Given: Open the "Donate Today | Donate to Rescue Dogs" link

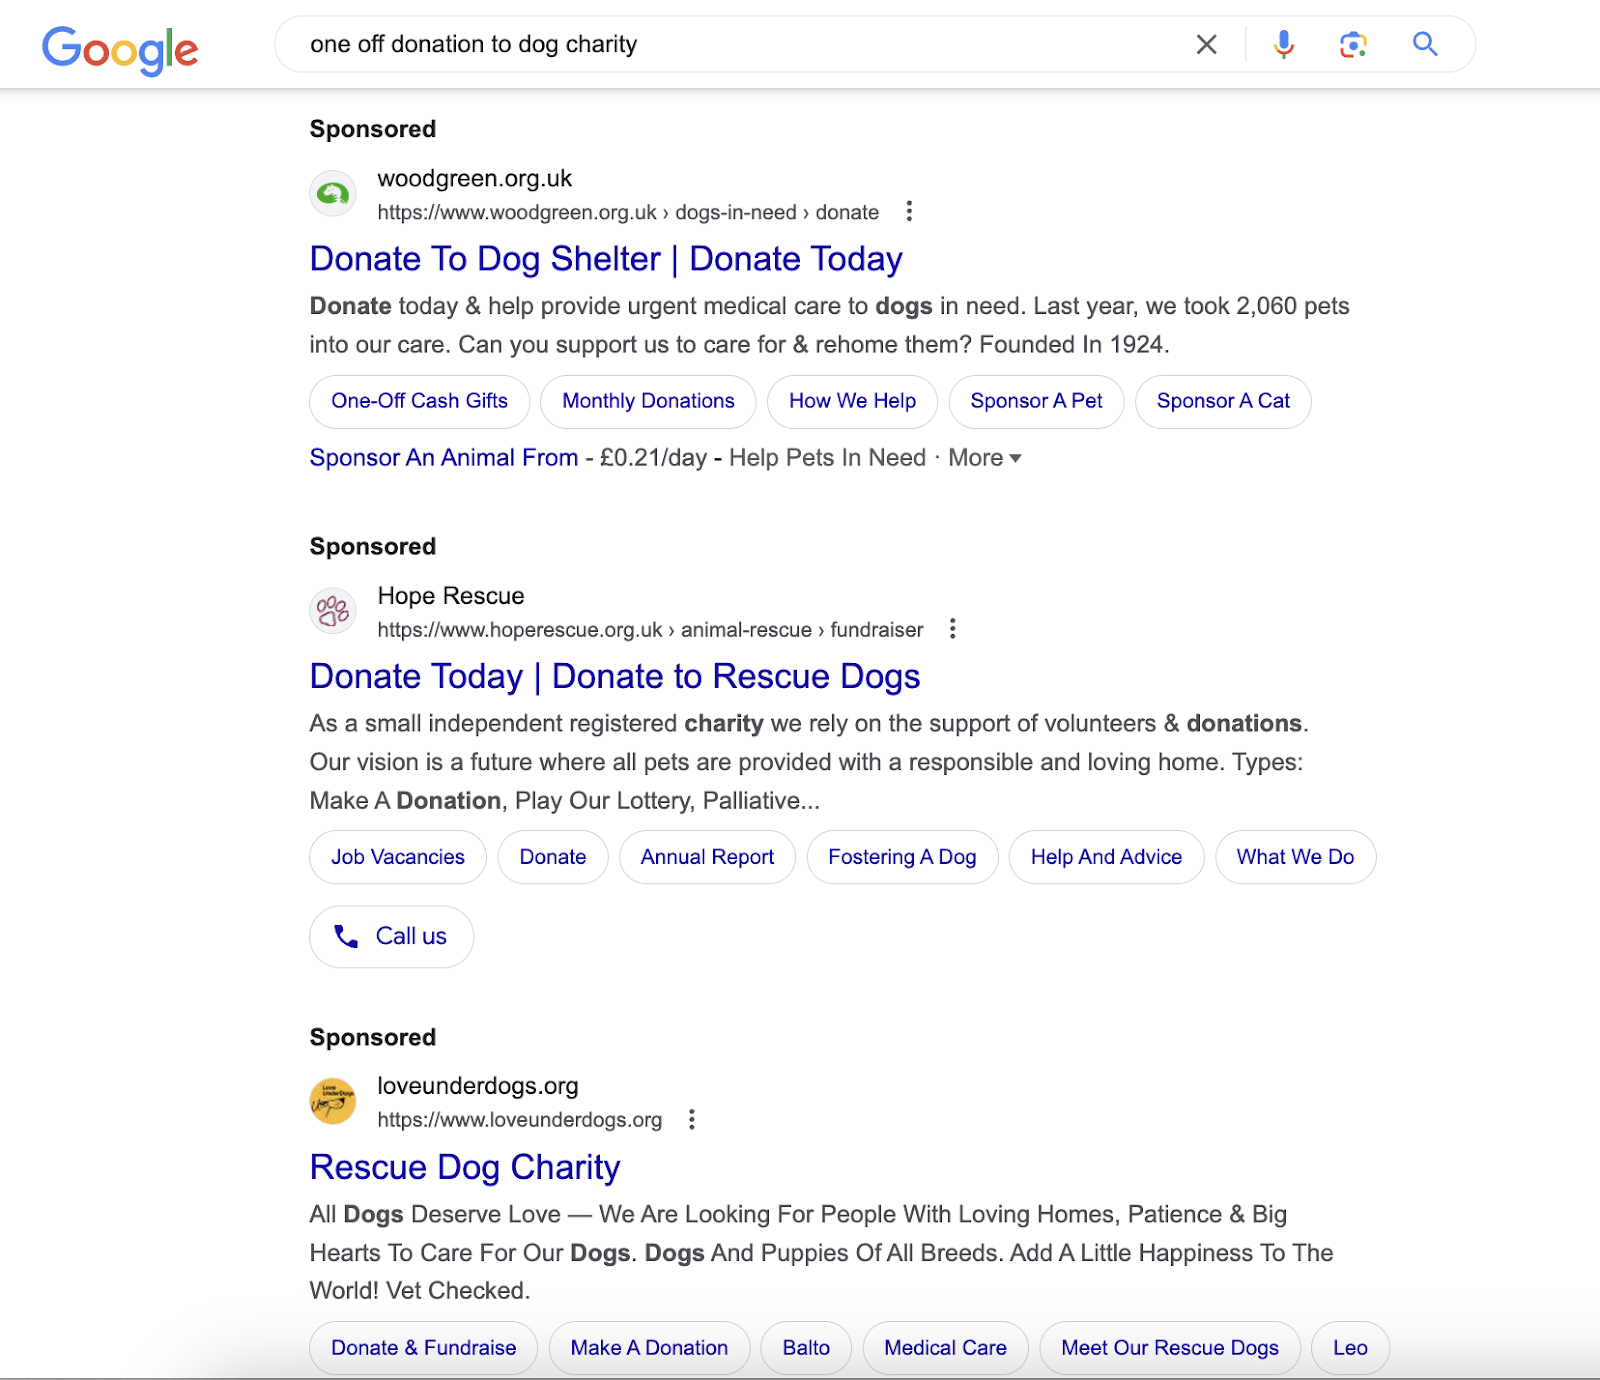Looking at the screenshot, I should point(615,677).
